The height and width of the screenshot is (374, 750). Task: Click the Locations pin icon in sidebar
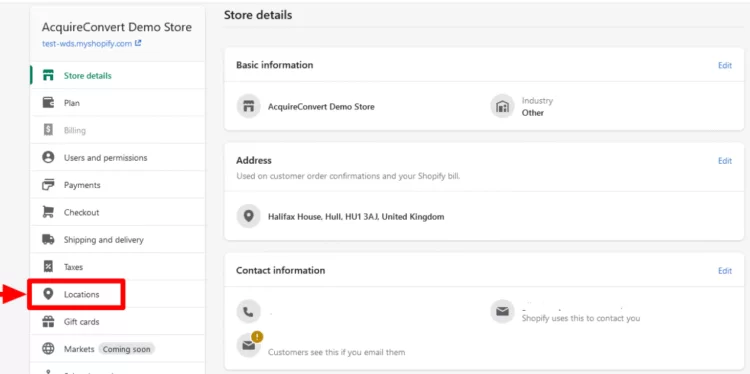[48, 294]
